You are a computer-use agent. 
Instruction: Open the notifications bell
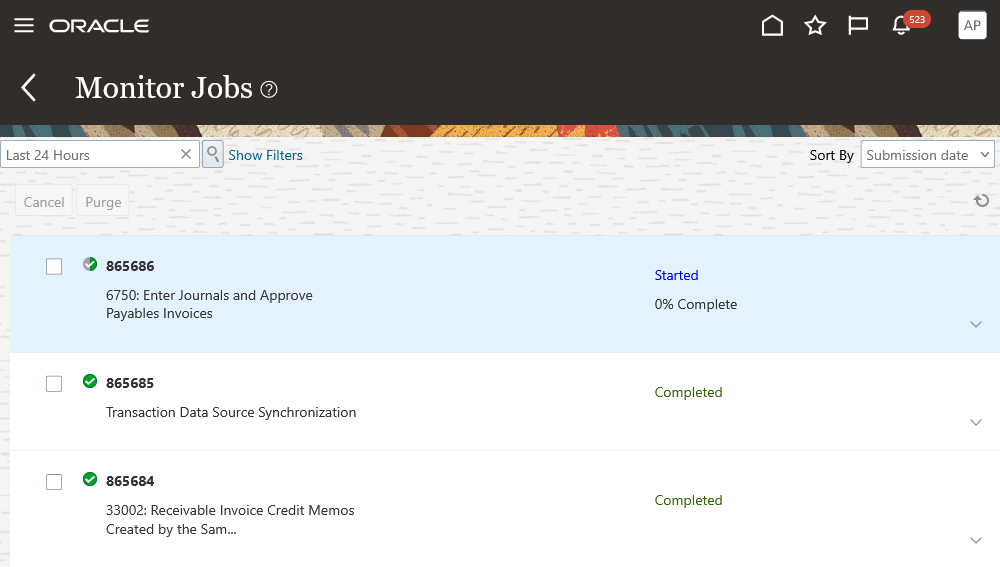(901, 27)
